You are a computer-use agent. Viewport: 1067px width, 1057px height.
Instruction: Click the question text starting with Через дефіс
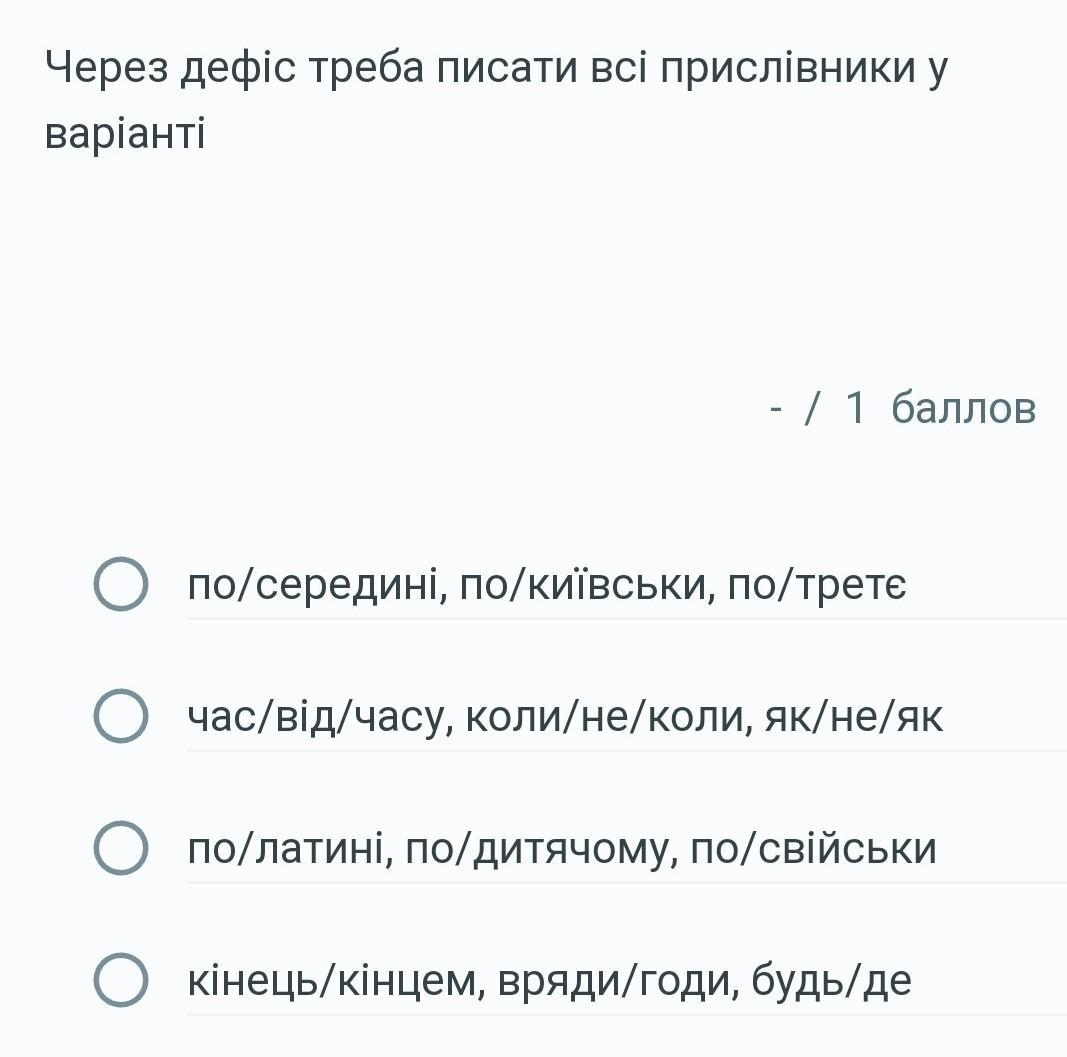pyautogui.click(x=496, y=69)
